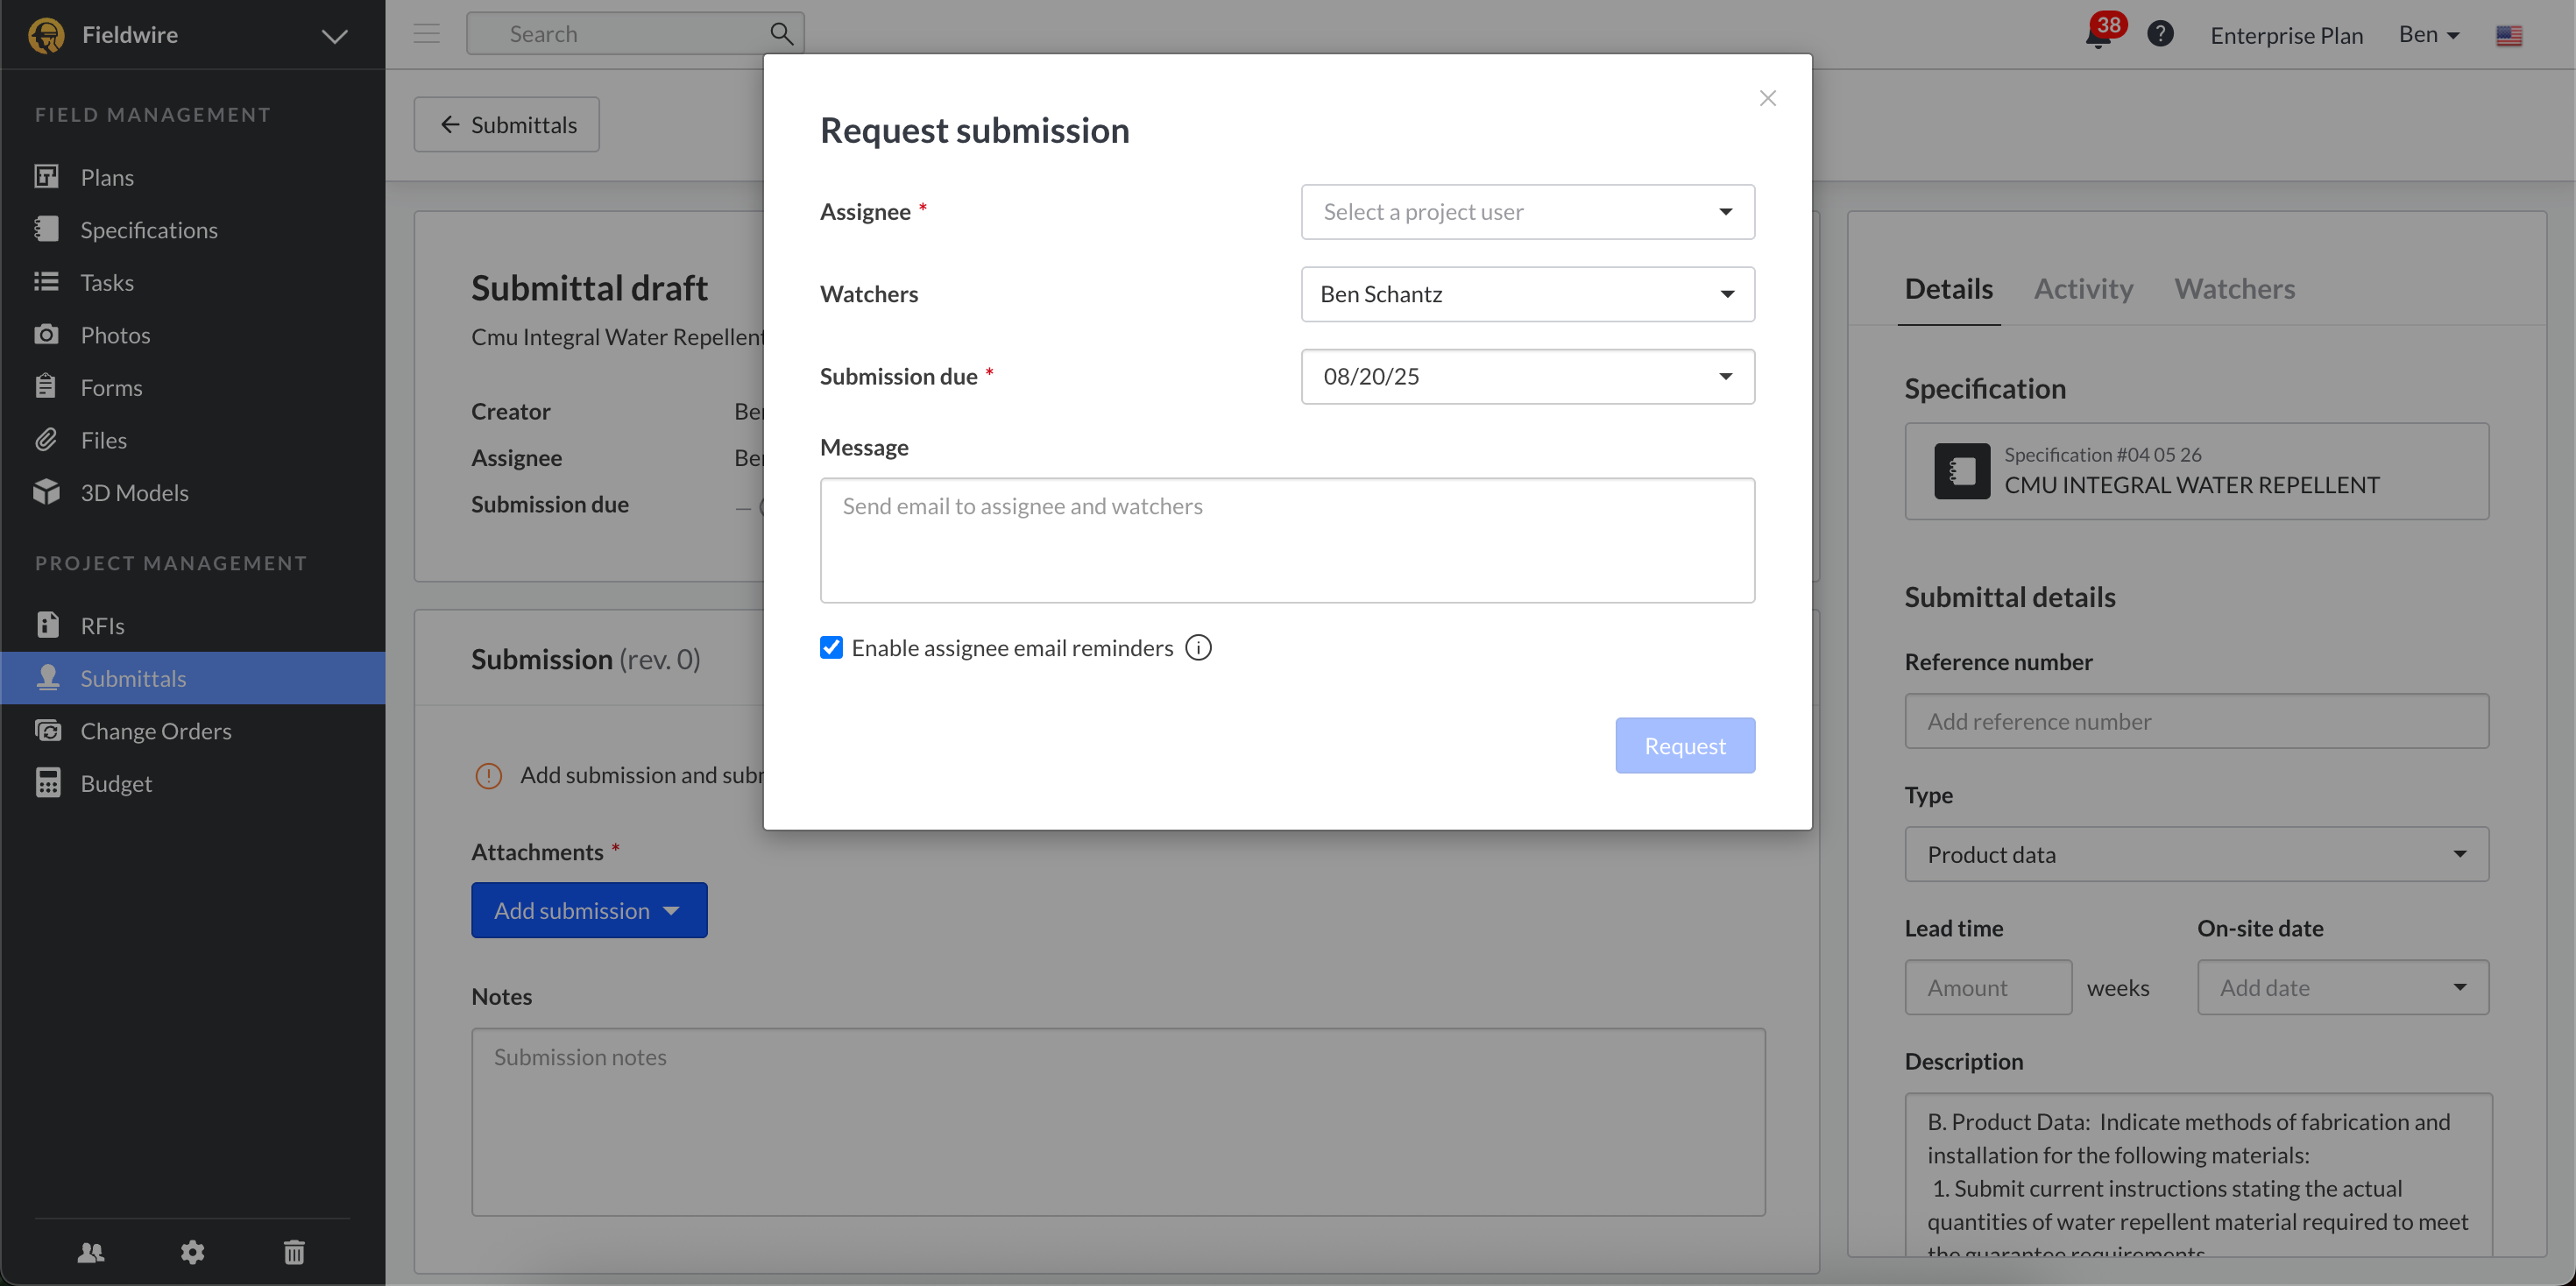2576x1286 pixels.
Task: Switch to the Activity tab
Action: [2083, 289]
